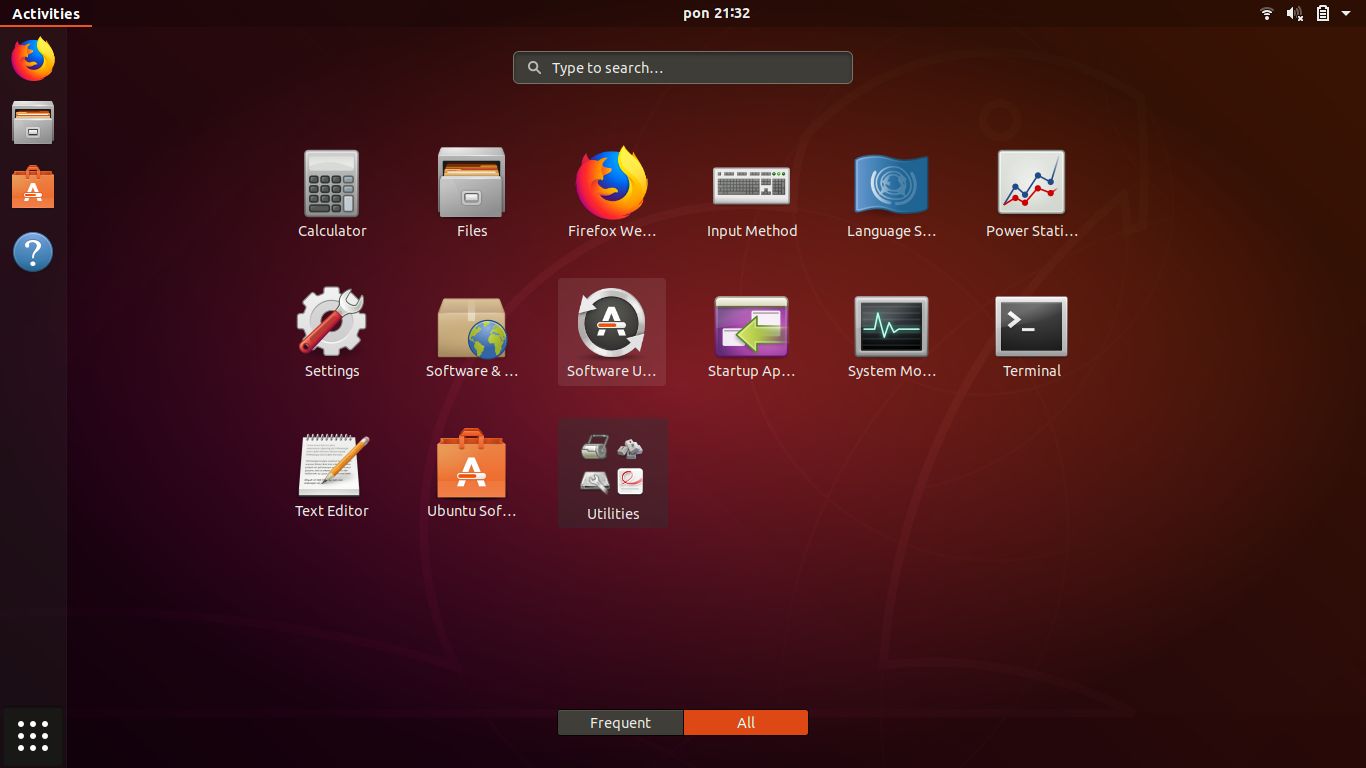Open Ubuntu Software from the dock
The width and height of the screenshot is (1366, 768).
[x=33, y=187]
